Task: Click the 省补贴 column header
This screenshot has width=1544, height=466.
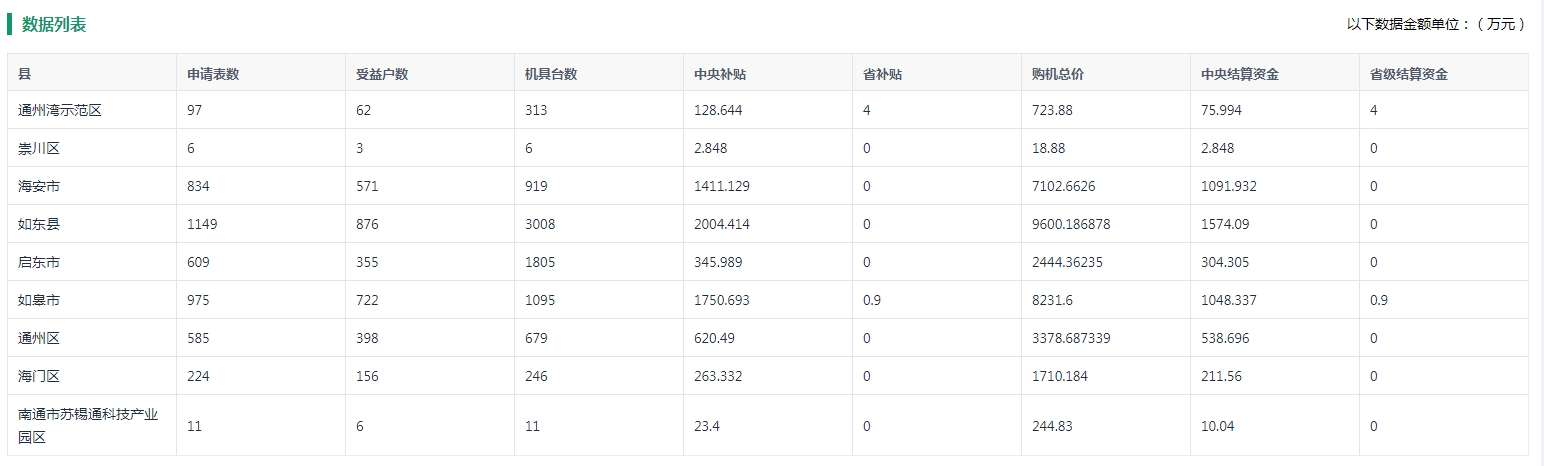Action: (882, 73)
